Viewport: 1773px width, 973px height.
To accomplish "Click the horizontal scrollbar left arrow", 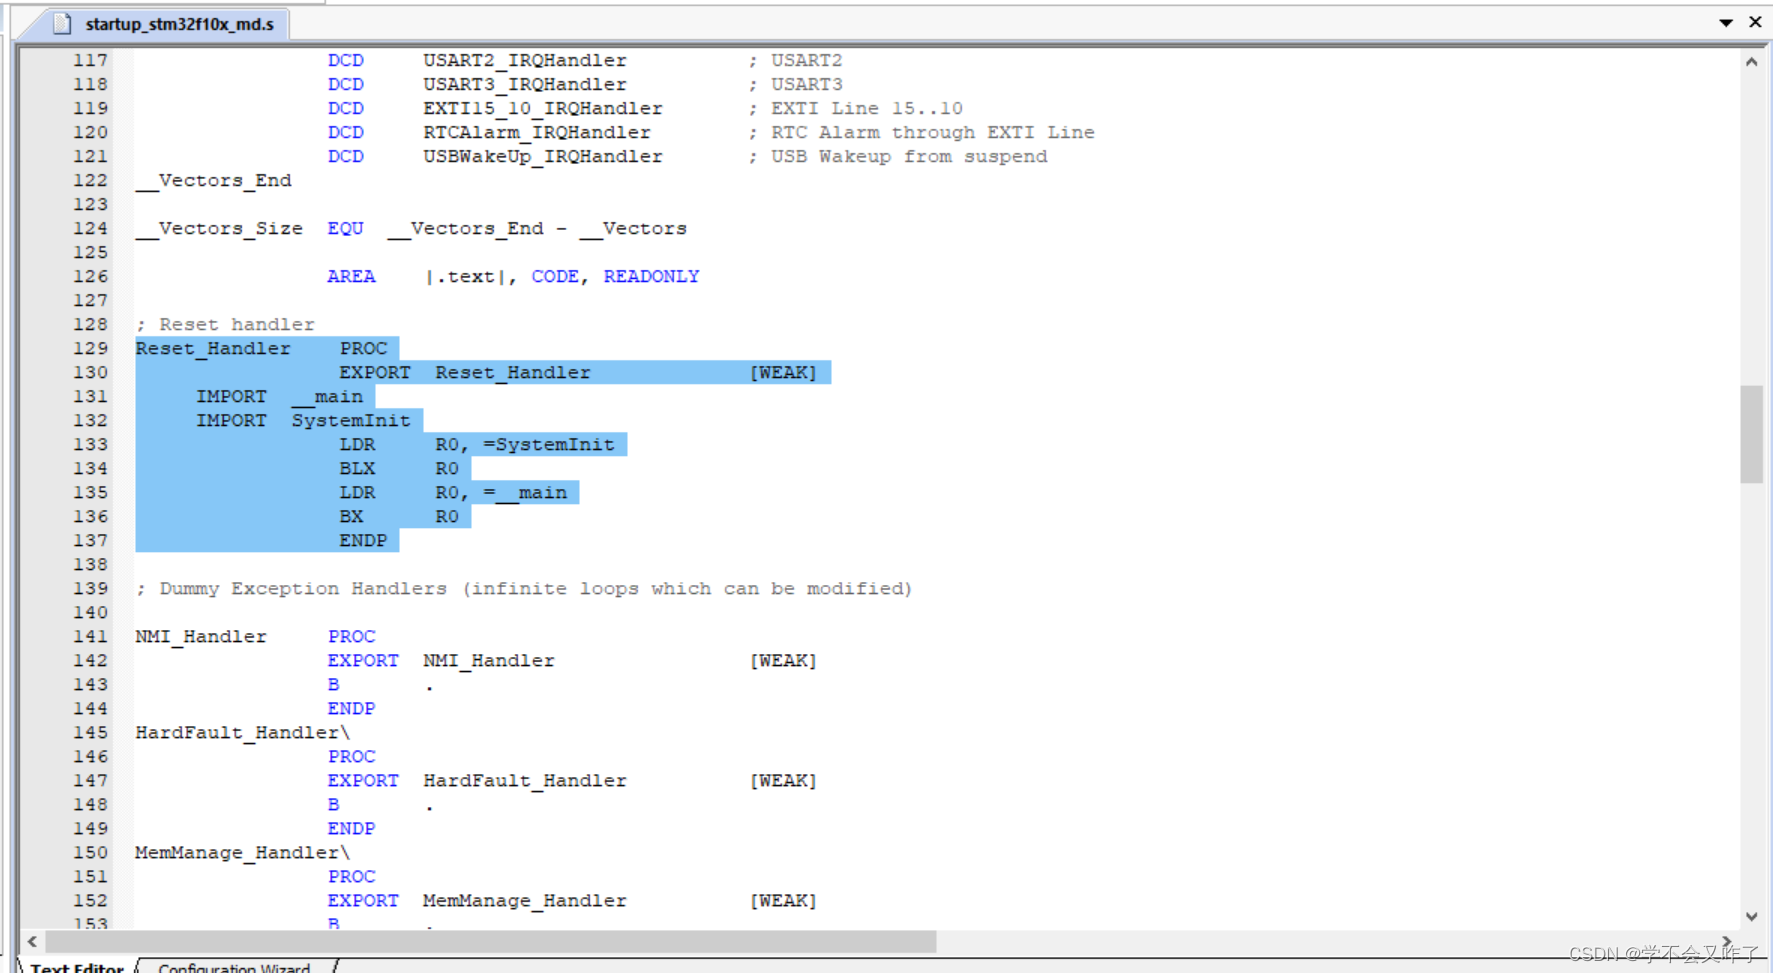I will (x=33, y=941).
